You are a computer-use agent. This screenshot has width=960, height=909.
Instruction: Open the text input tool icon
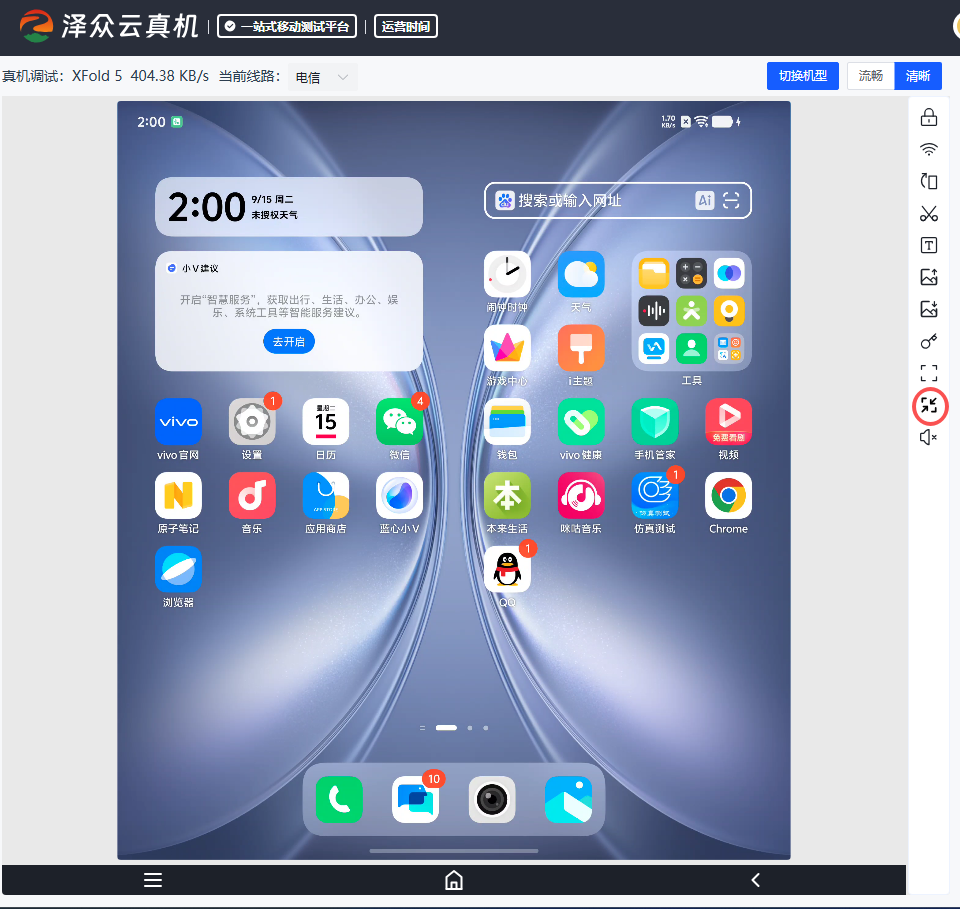click(x=929, y=245)
